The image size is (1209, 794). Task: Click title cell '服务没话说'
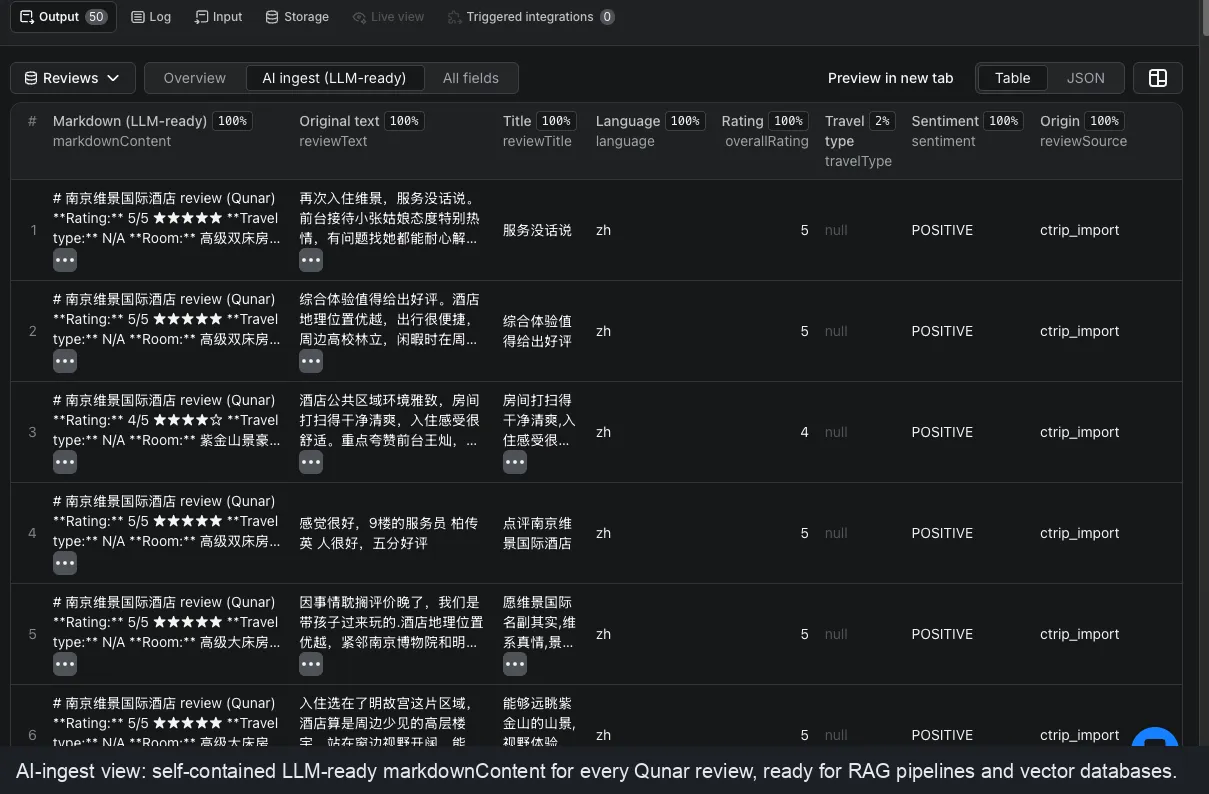[x=537, y=230]
